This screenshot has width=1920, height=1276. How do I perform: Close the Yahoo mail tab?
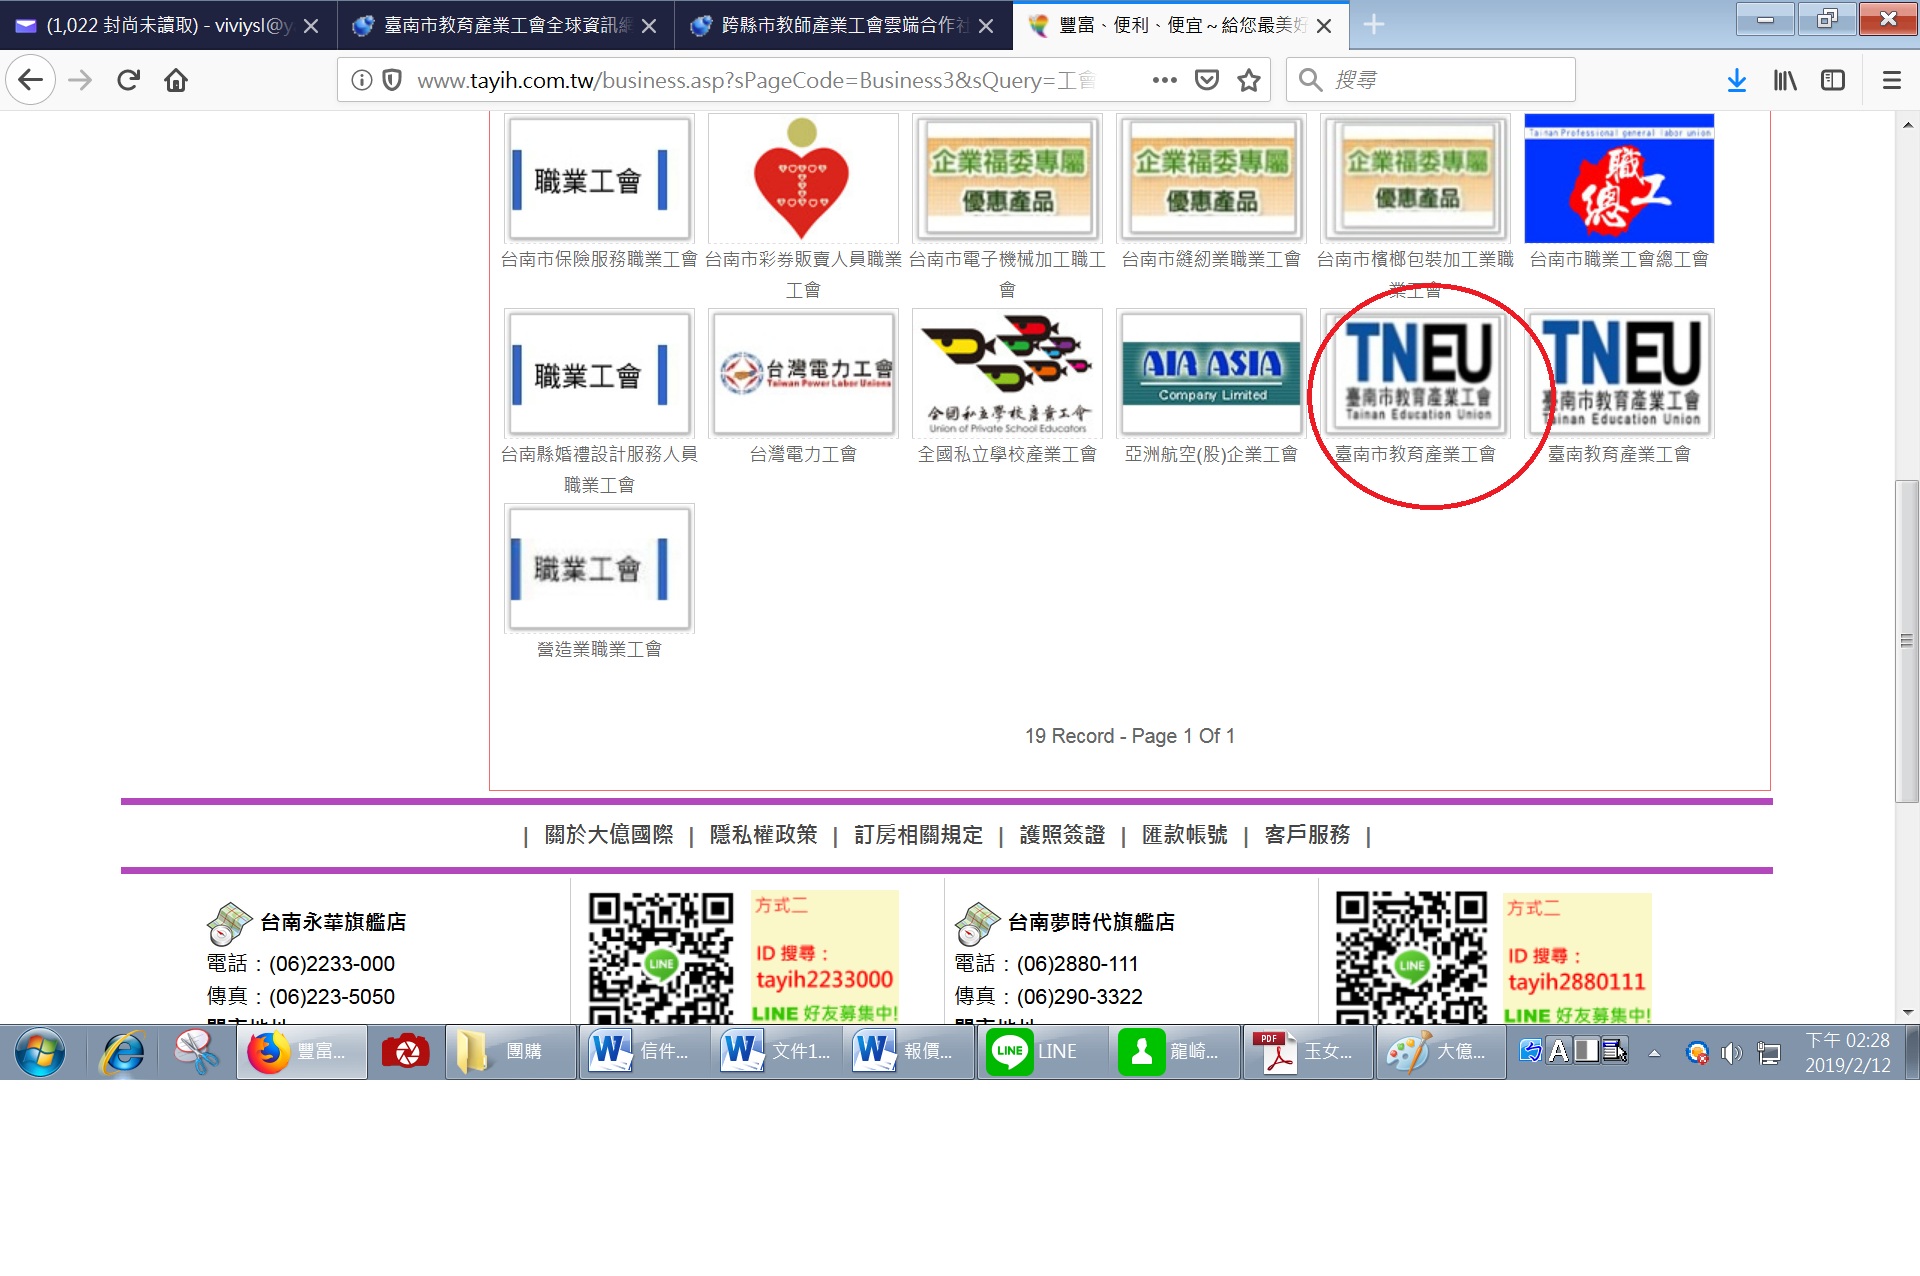point(311,26)
